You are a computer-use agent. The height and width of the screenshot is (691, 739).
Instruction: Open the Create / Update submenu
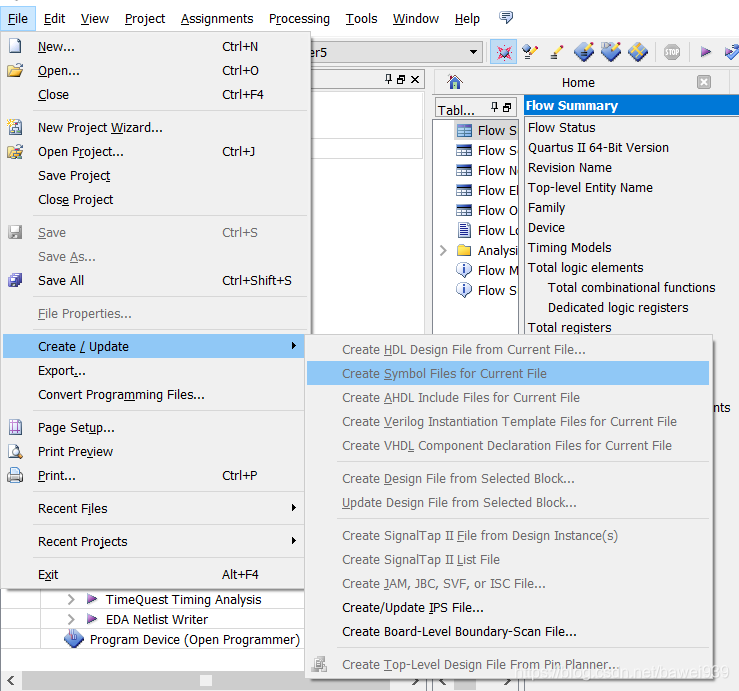(x=154, y=346)
